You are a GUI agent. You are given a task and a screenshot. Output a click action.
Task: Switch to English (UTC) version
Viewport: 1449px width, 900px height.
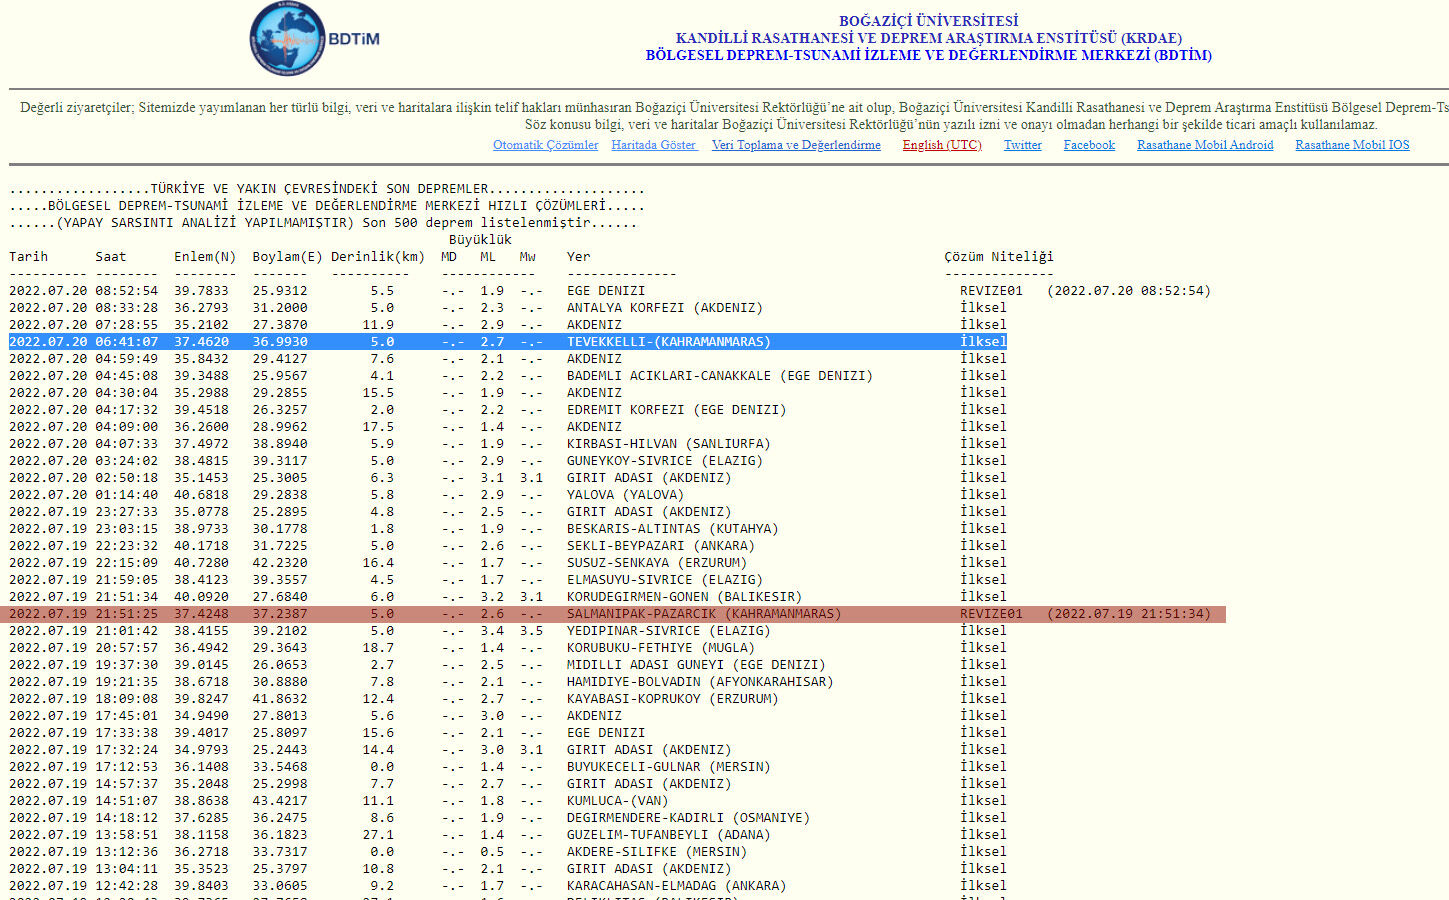942,145
